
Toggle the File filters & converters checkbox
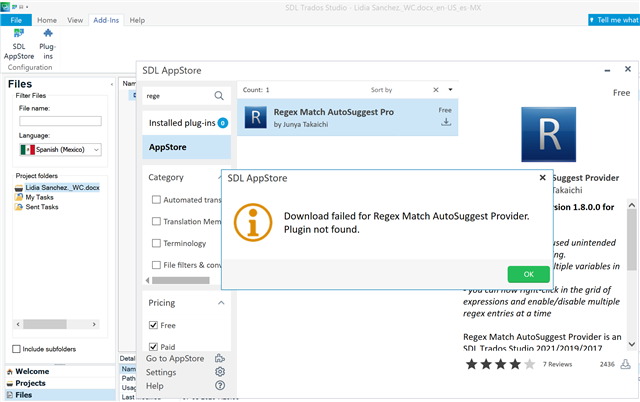156,265
